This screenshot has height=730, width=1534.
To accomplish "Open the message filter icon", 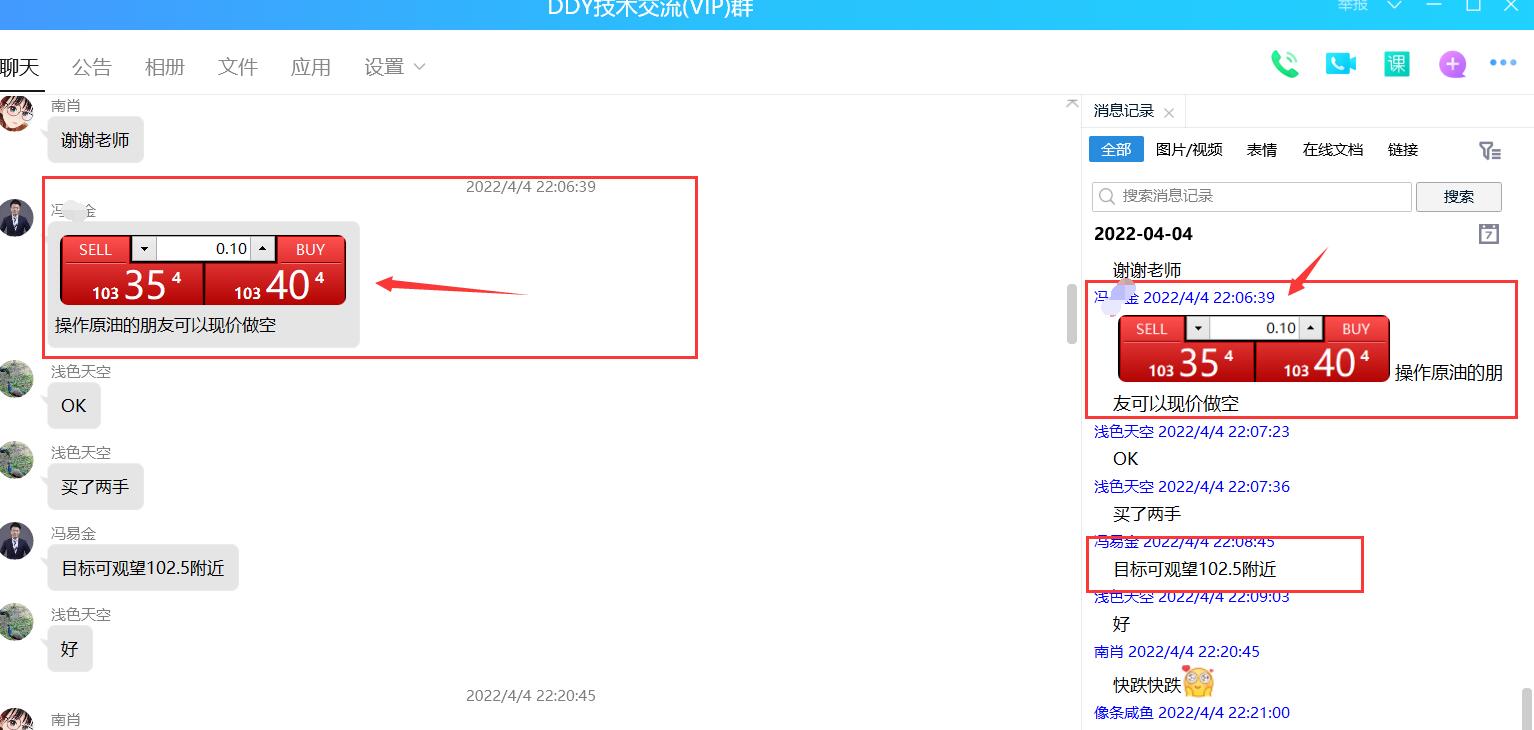I will pyautogui.click(x=1489, y=150).
